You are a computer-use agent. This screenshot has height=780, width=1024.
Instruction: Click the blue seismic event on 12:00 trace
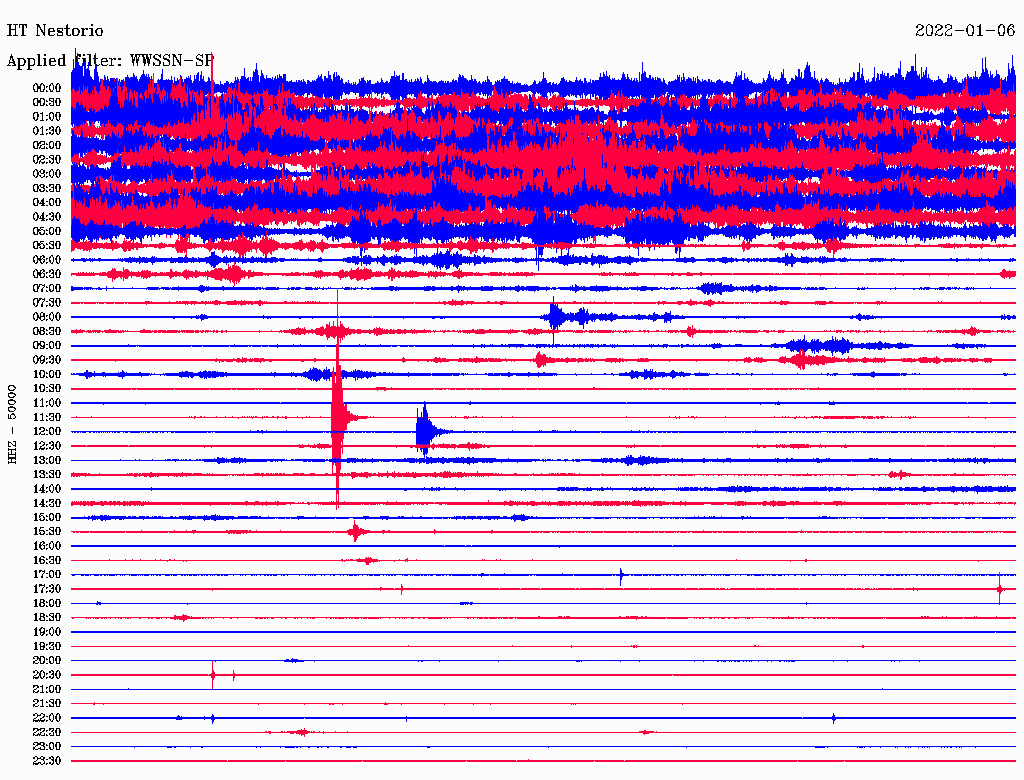(x=424, y=431)
